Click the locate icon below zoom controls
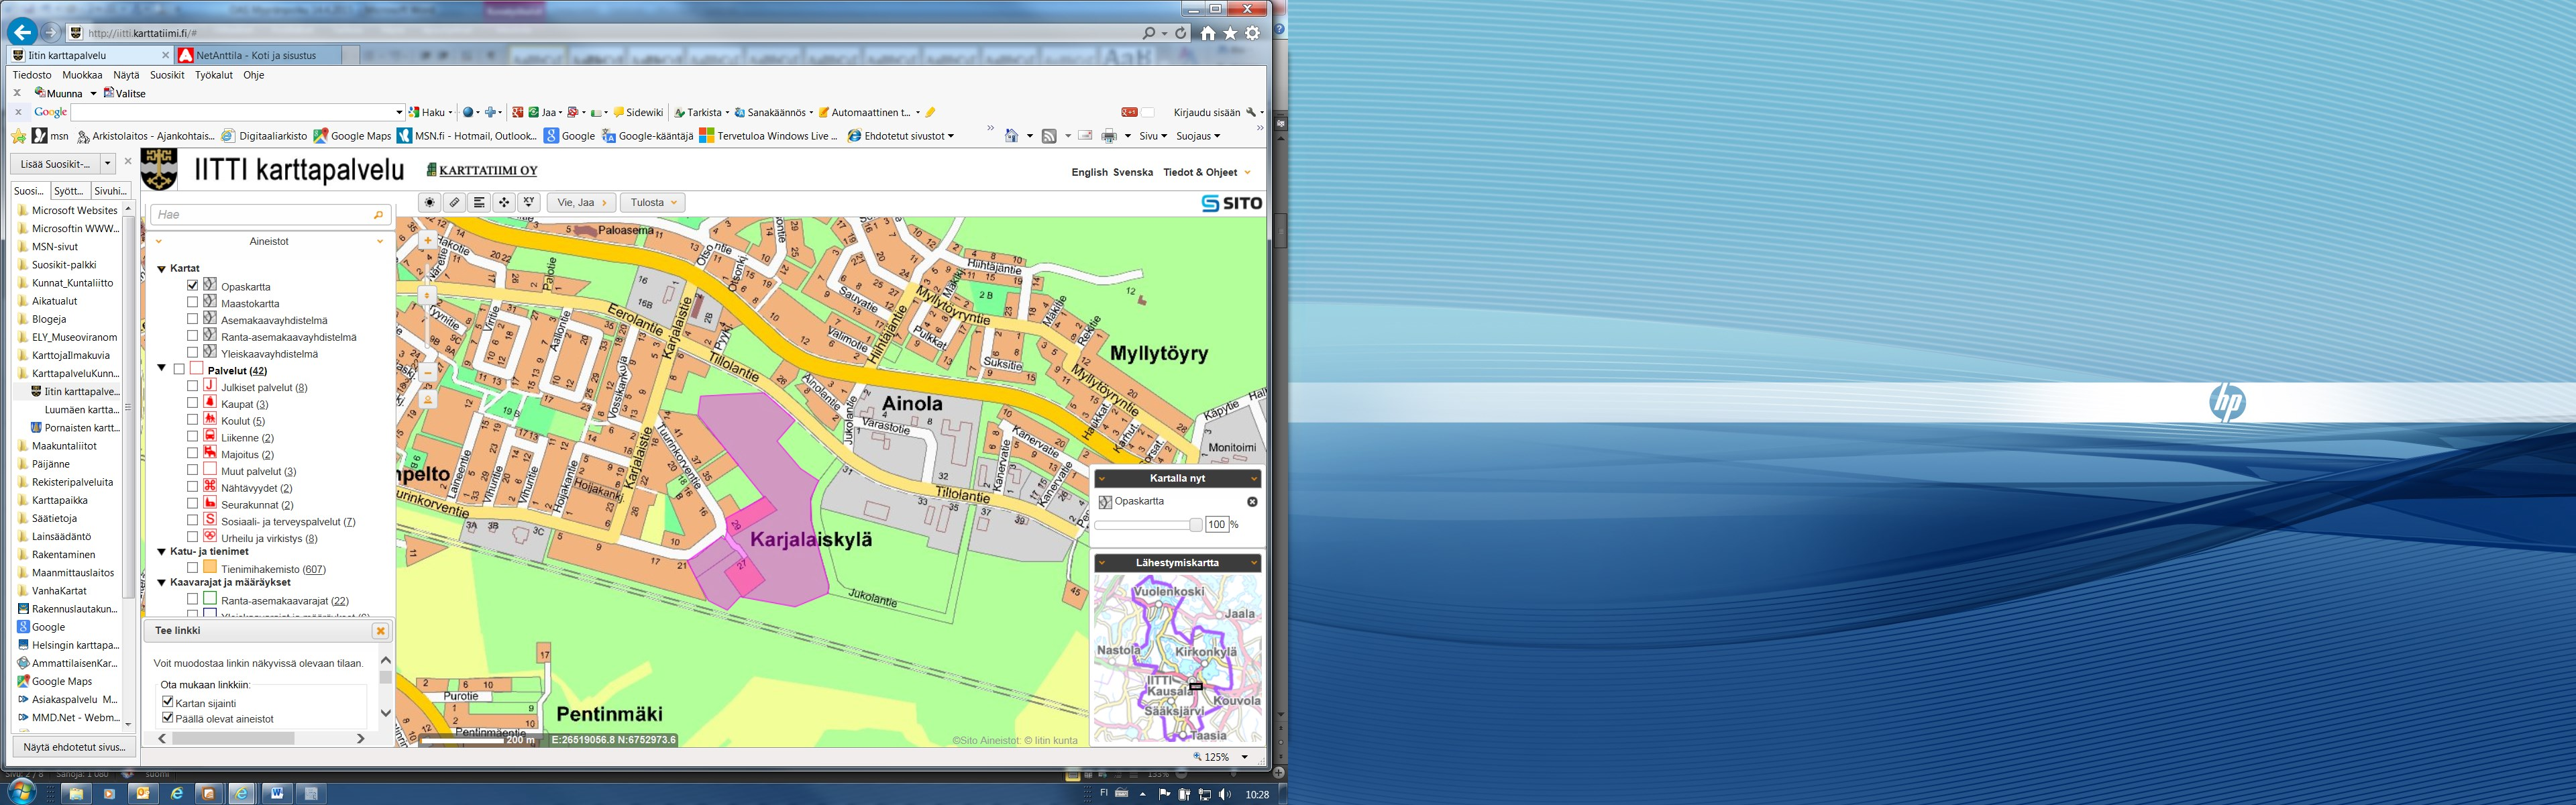The height and width of the screenshot is (805, 2576). tap(428, 400)
